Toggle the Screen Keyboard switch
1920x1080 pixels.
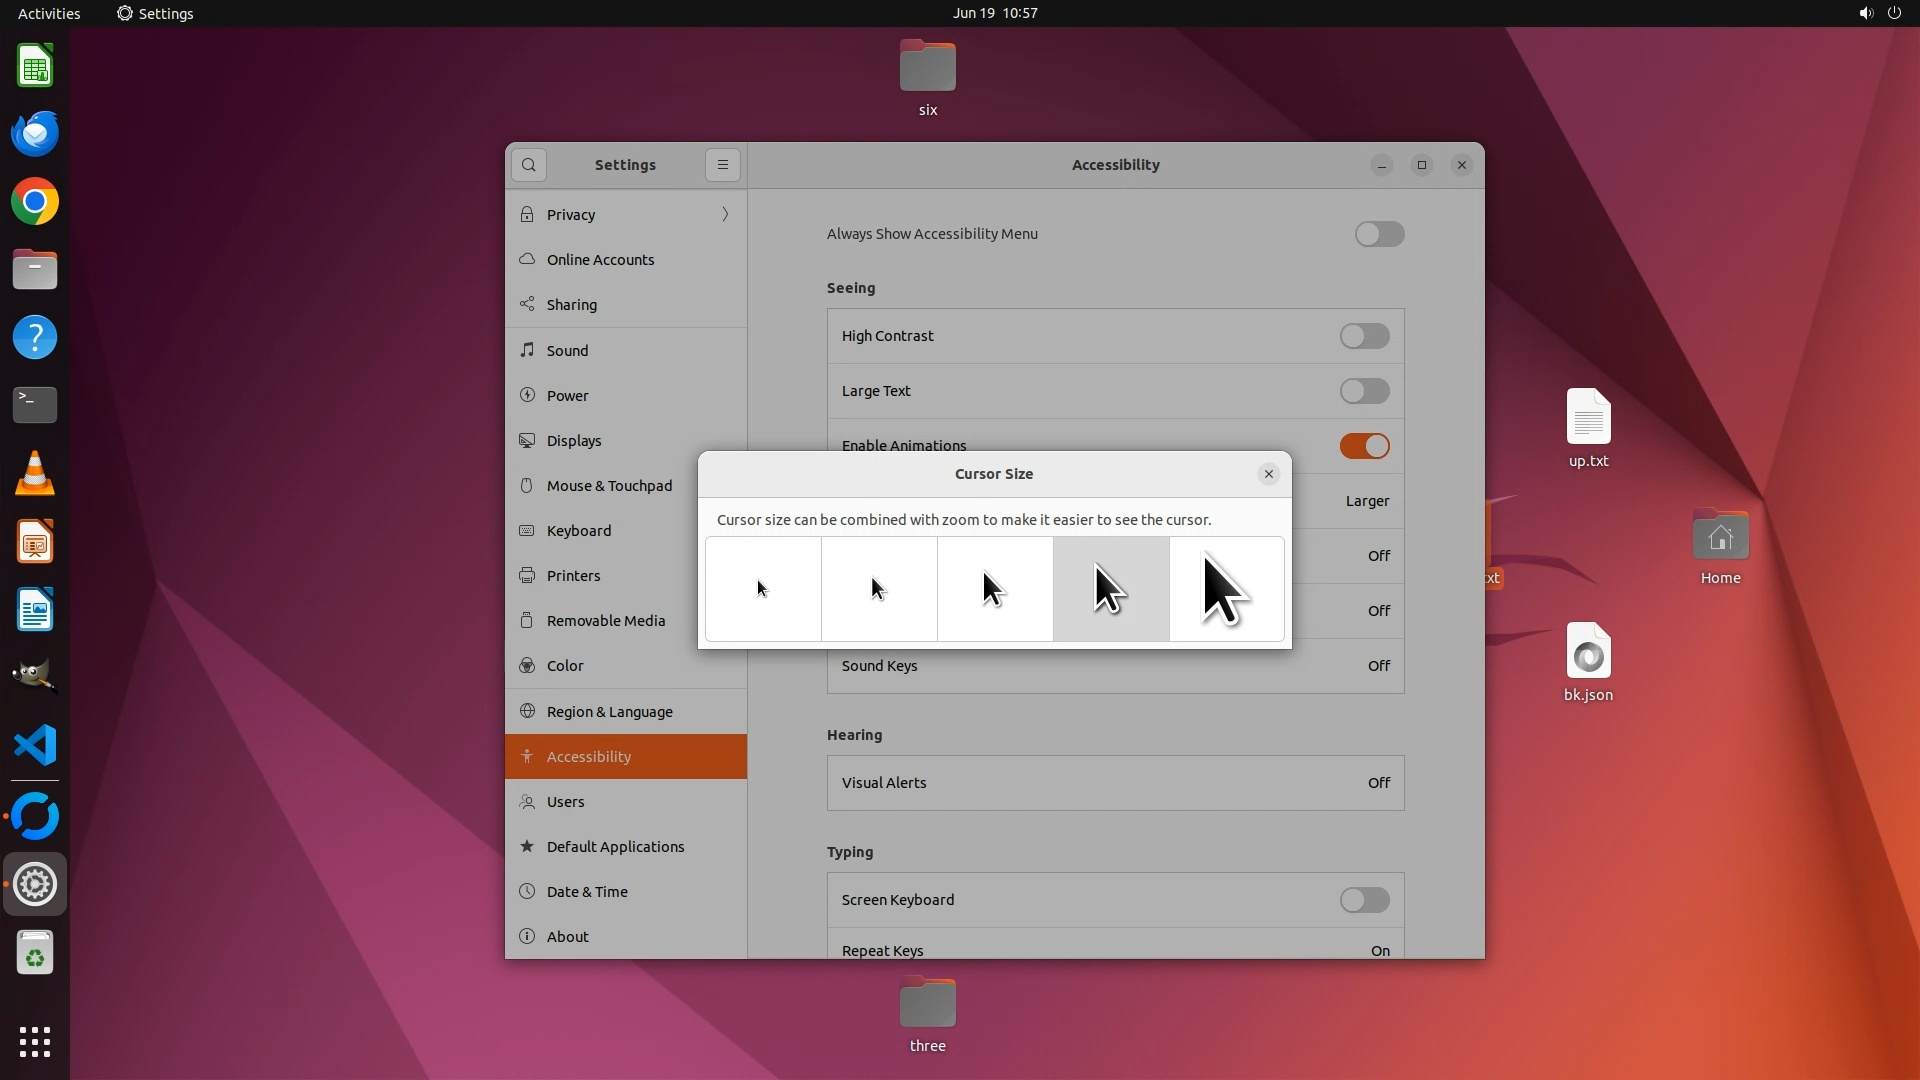1364,900
